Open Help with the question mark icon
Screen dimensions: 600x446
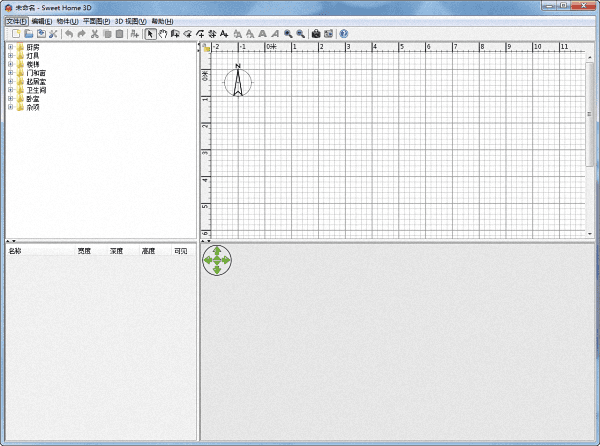[344, 33]
